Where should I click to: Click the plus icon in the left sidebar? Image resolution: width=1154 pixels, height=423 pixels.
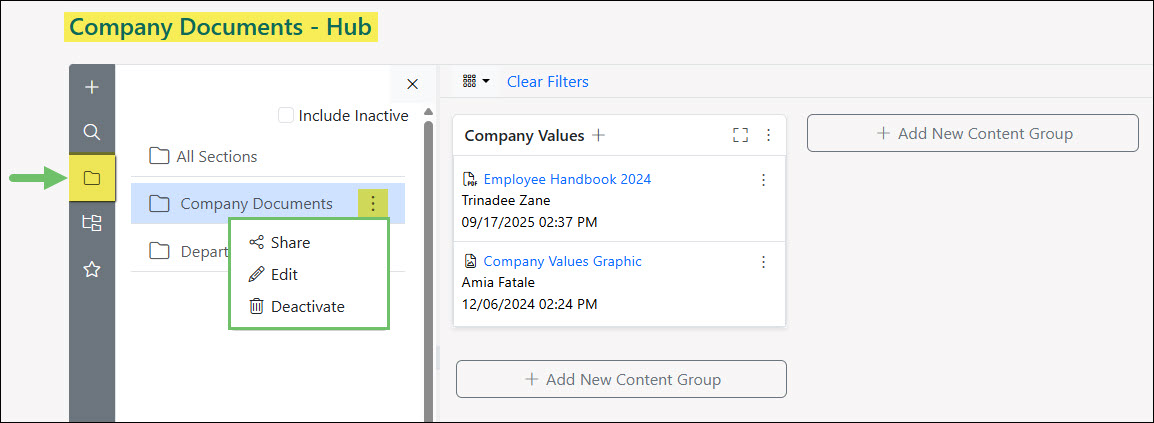[92, 88]
